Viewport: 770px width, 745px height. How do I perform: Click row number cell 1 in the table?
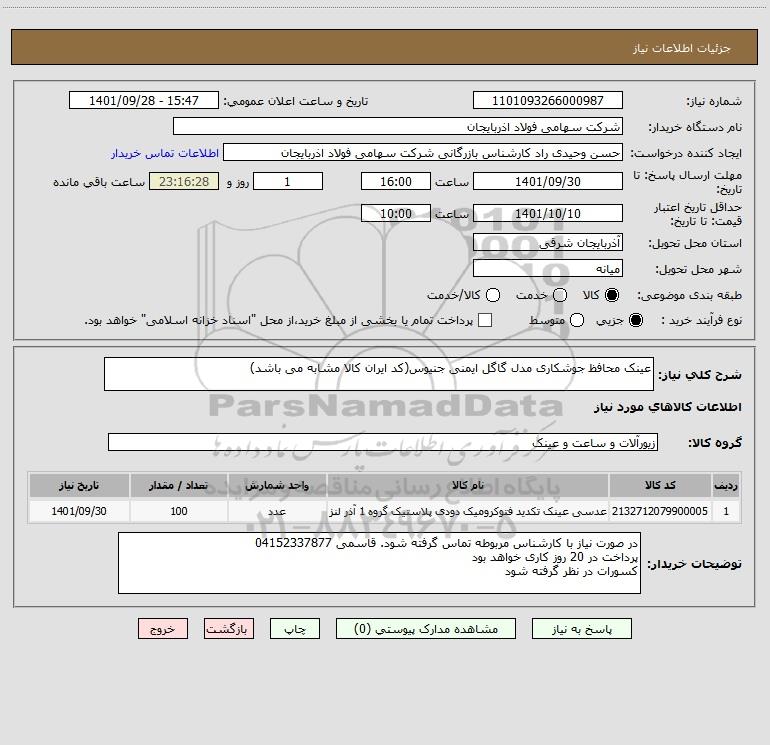(726, 511)
